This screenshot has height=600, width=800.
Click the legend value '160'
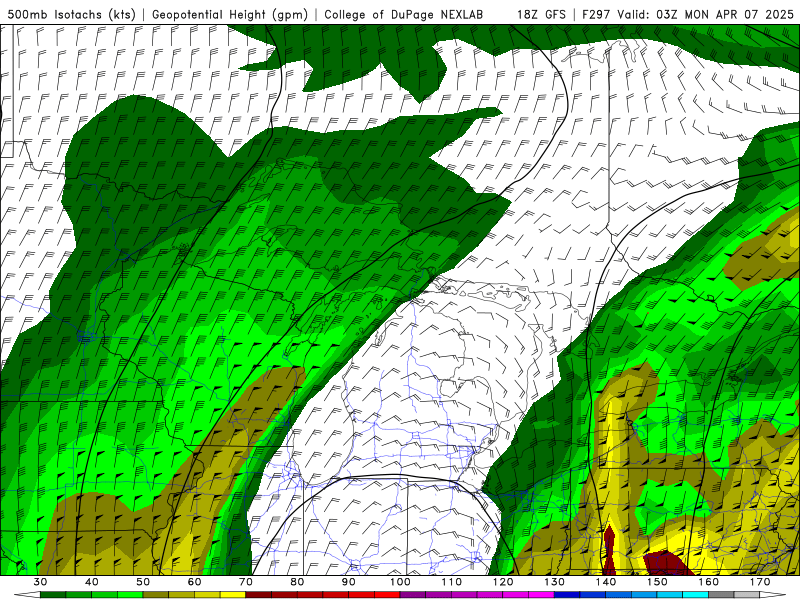(x=709, y=582)
